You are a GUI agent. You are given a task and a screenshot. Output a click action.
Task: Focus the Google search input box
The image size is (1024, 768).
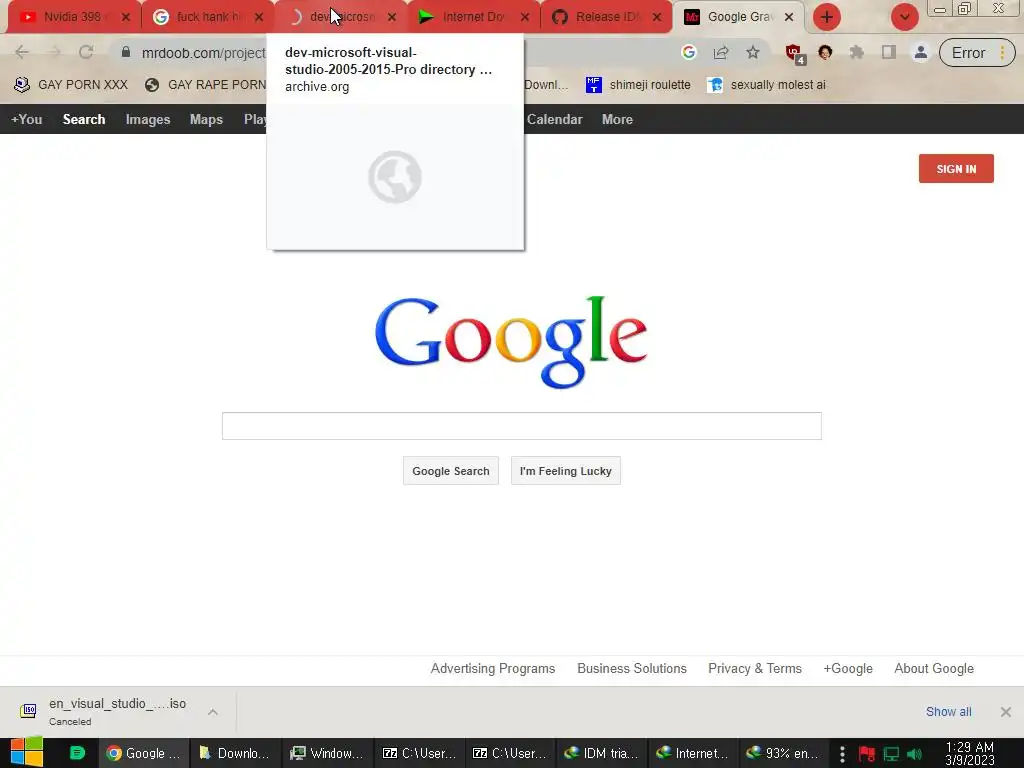point(522,426)
